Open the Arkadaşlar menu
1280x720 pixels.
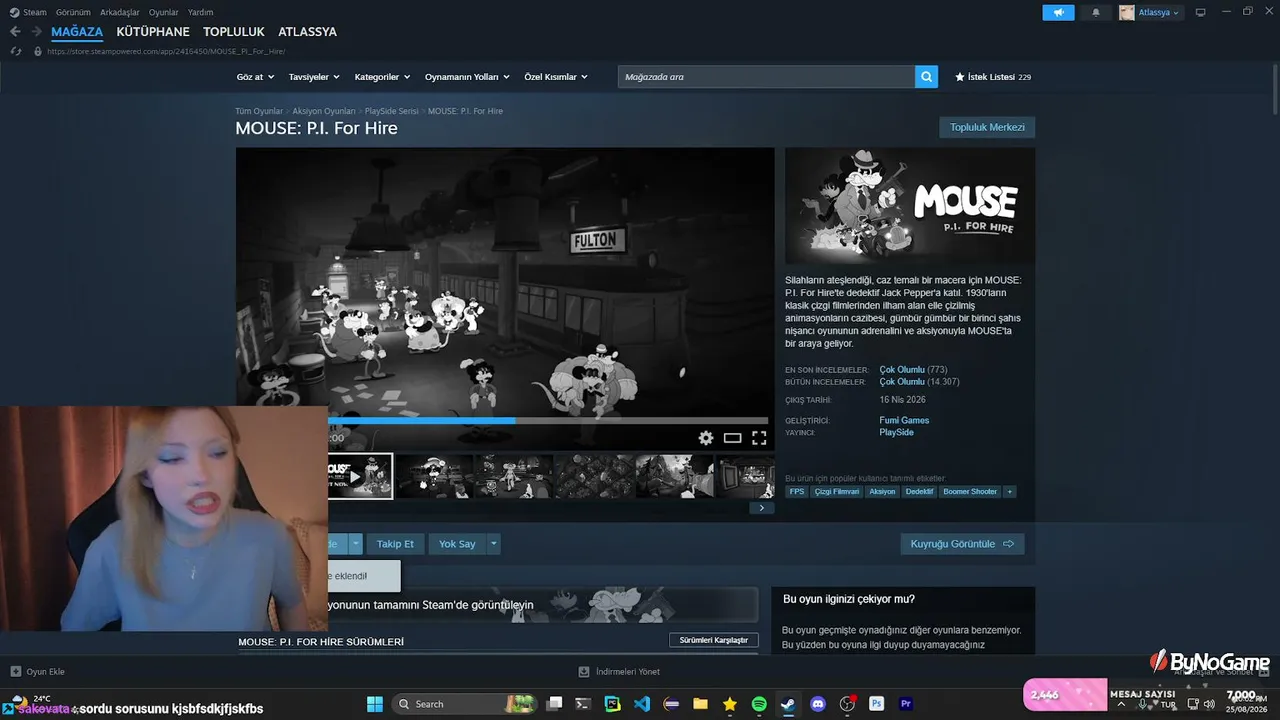click(x=120, y=12)
